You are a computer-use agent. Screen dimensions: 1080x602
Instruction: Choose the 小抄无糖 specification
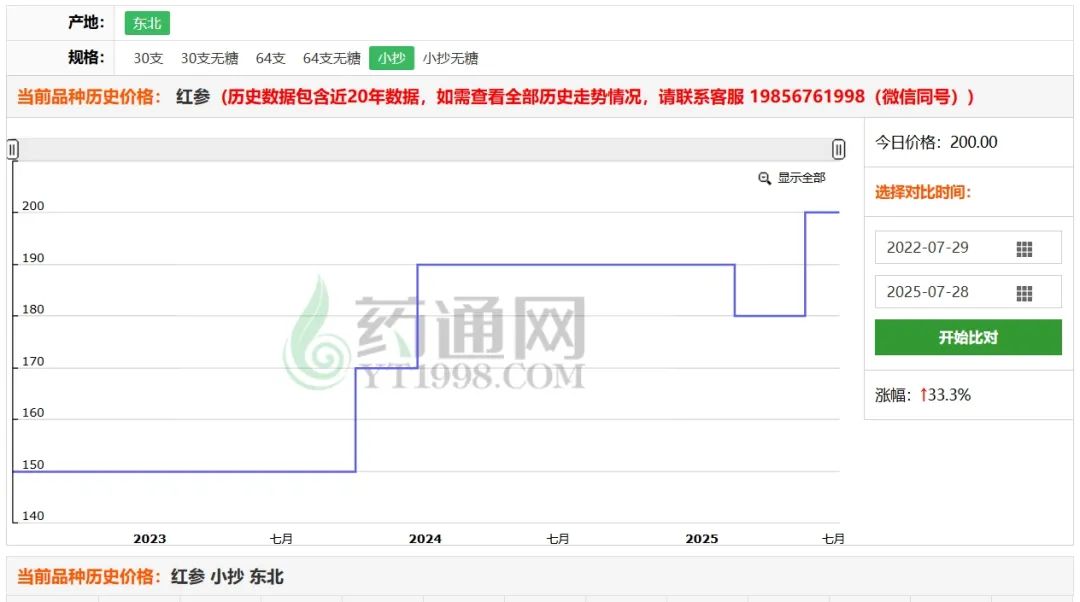click(x=450, y=58)
